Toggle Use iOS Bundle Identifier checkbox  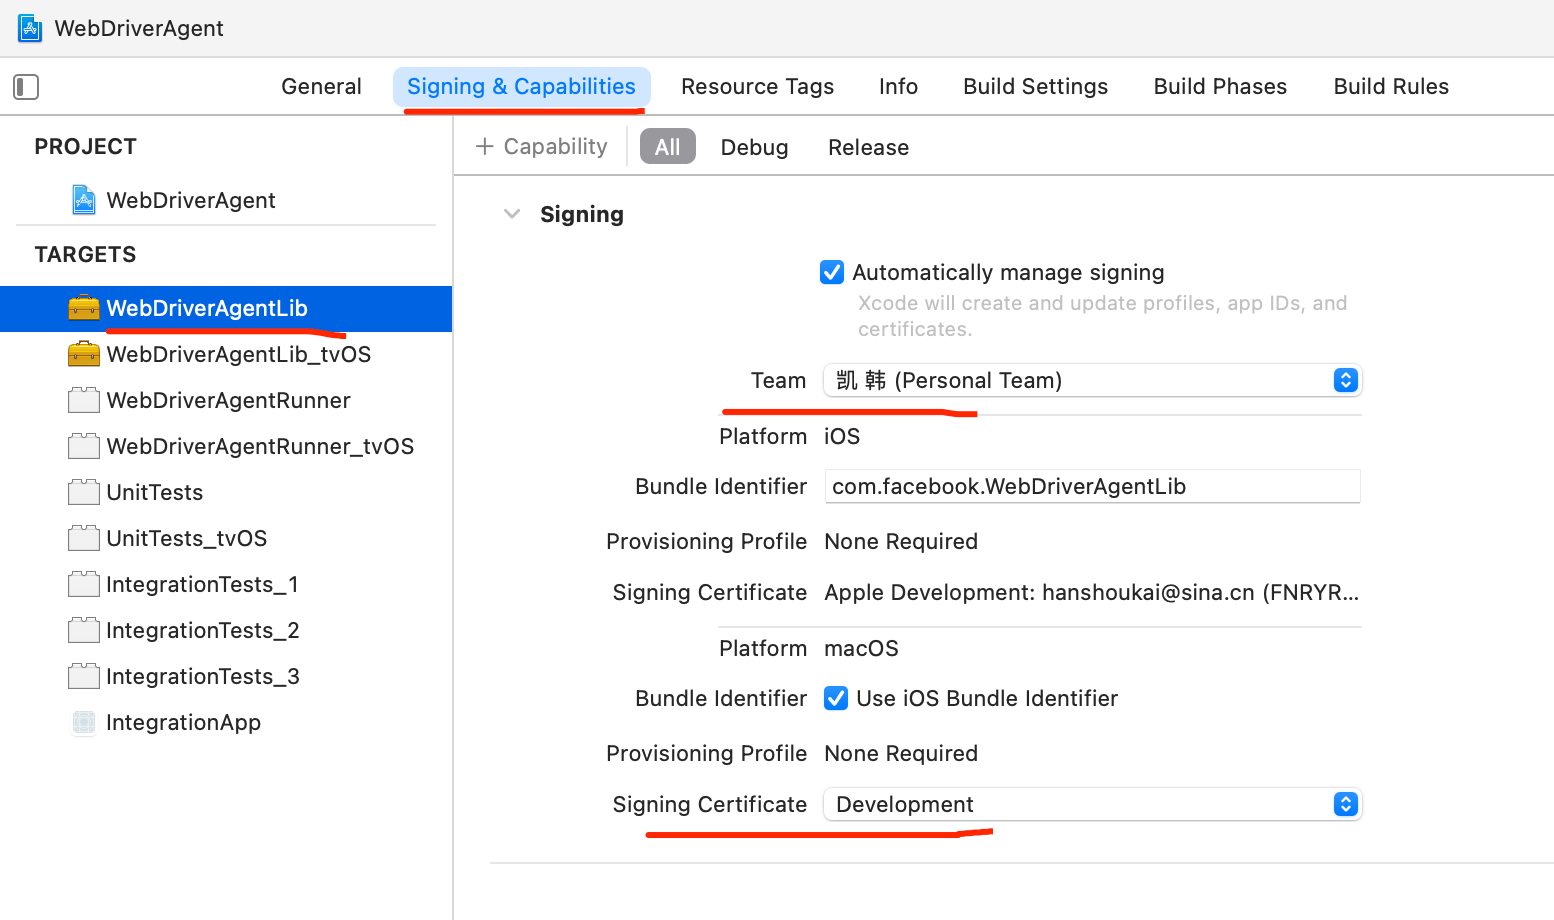point(836,698)
